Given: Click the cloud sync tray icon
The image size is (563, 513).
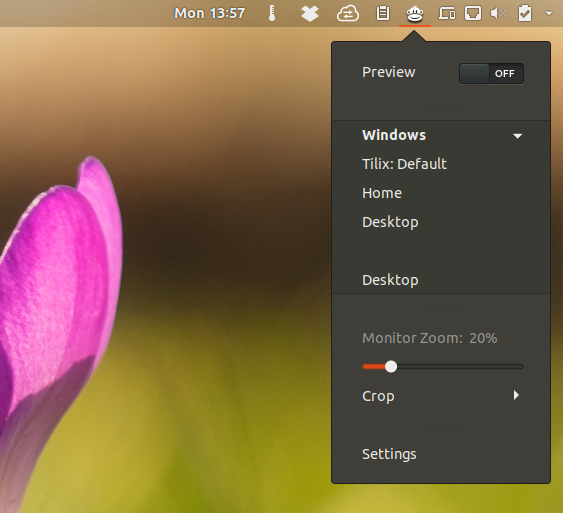Looking at the screenshot, I should [x=348, y=14].
